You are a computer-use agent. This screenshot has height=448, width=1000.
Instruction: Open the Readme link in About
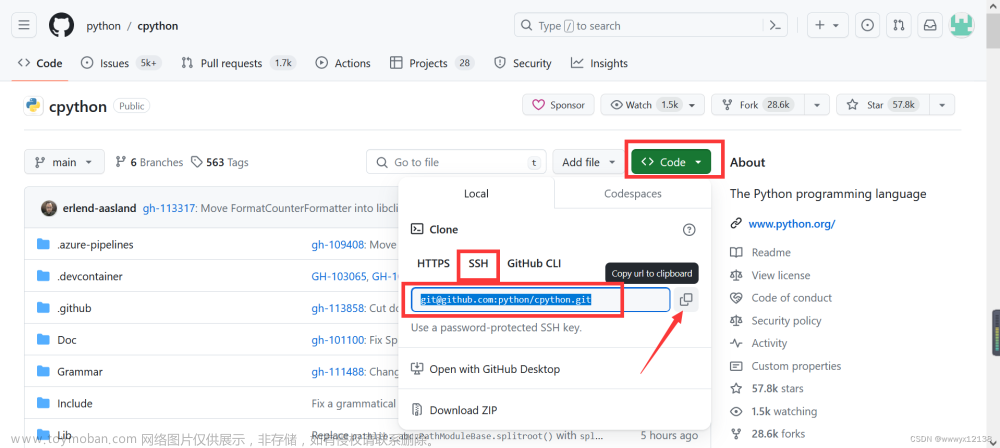[770, 252]
